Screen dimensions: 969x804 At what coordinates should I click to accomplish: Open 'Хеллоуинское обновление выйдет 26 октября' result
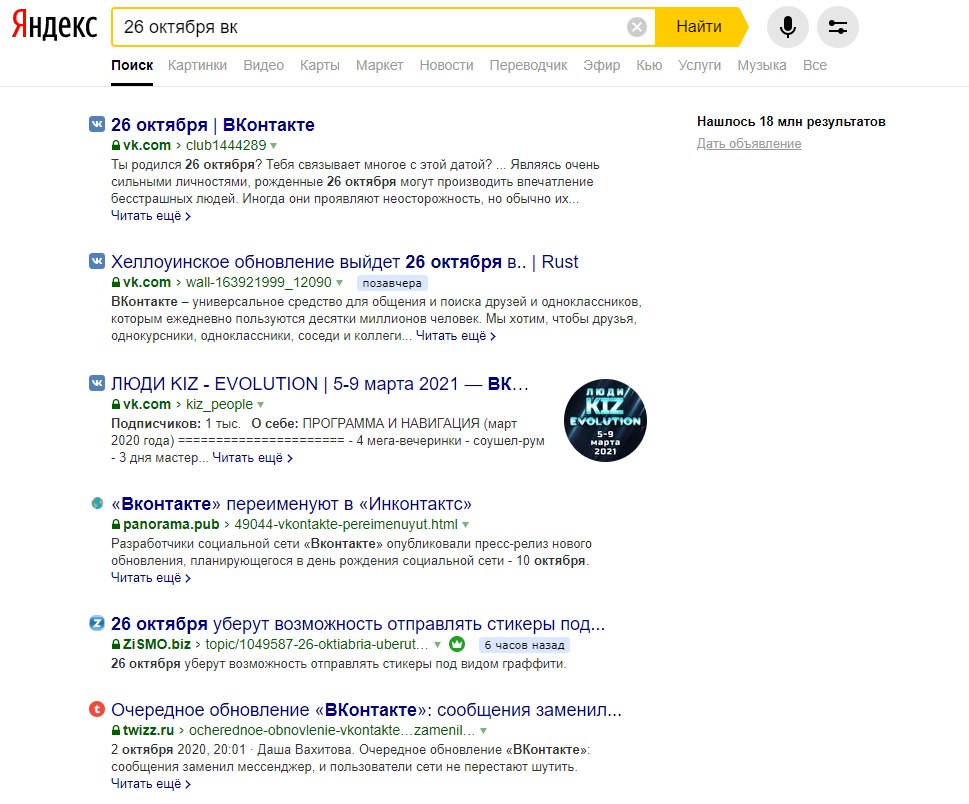pyautogui.click(x=345, y=262)
